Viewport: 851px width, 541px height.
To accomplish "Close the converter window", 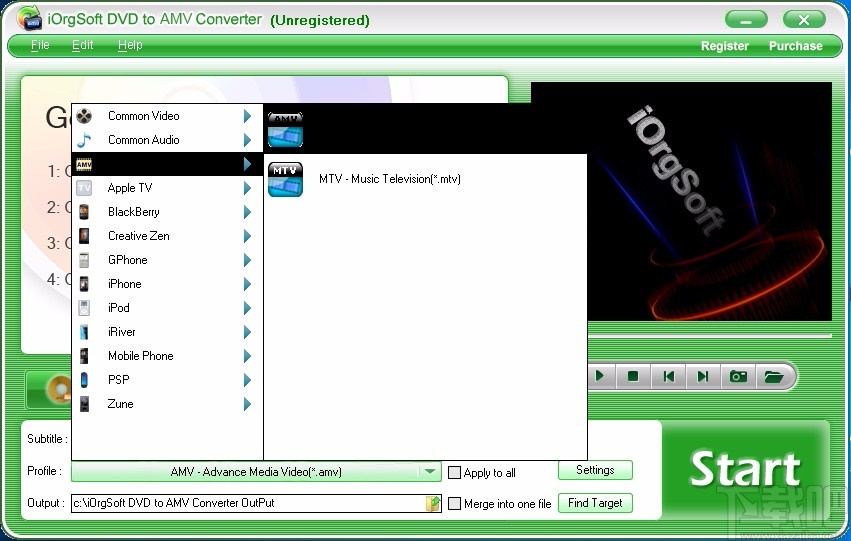I will (804, 20).
